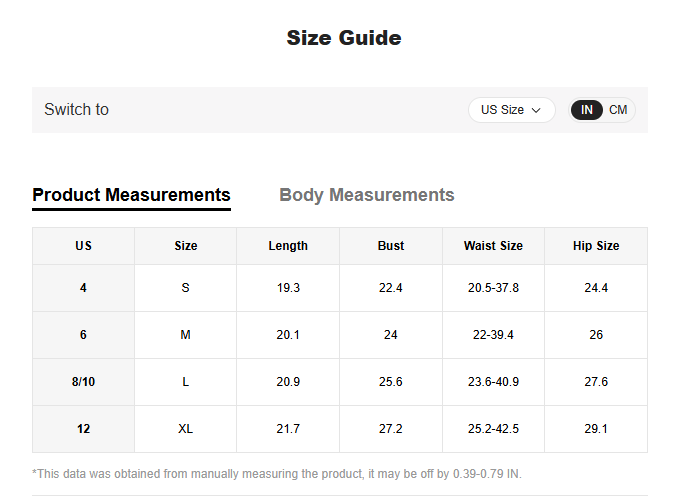Click the Waist Size column header

click(x=493, y=246)
